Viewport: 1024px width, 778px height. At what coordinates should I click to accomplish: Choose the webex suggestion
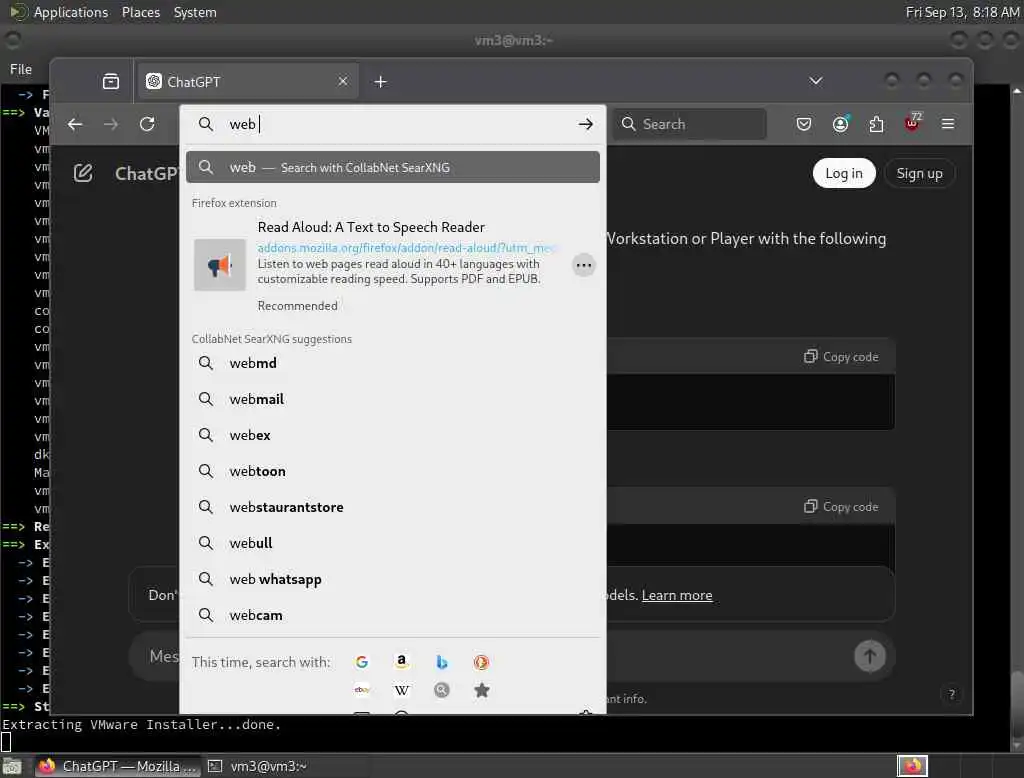point(392,435)
